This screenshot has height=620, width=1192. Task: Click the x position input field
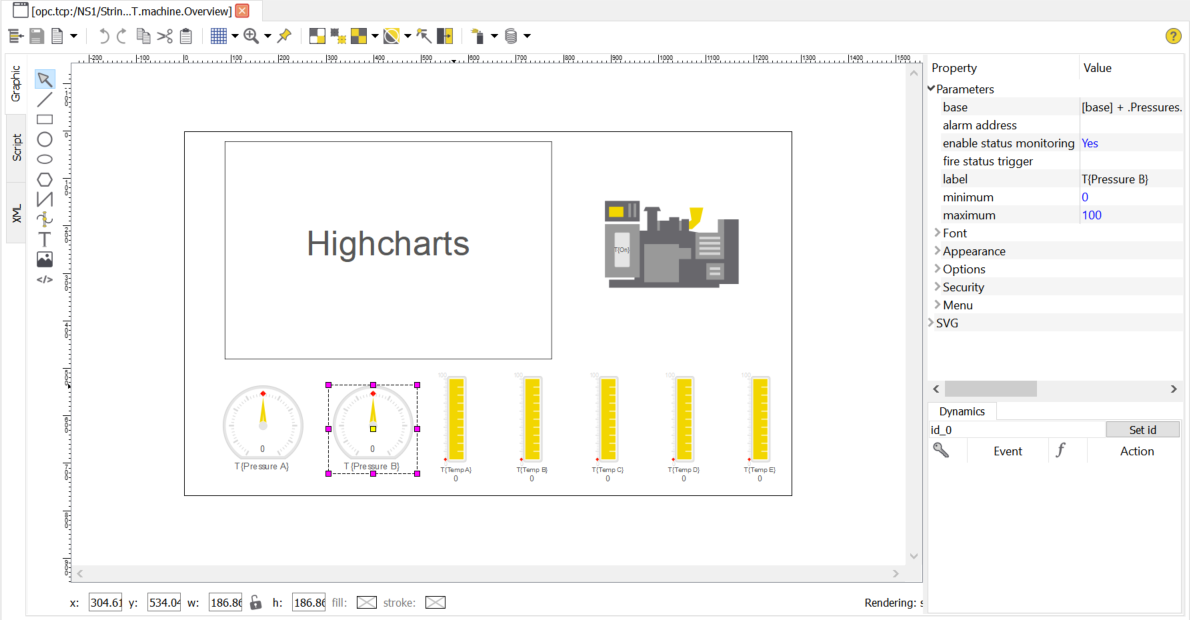point(105,602)
